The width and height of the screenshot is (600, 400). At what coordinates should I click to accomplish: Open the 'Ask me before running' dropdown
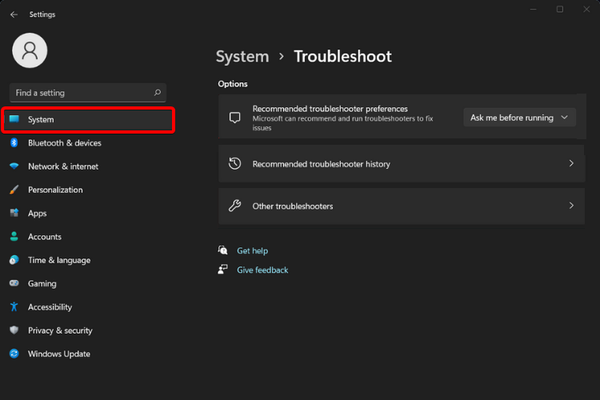(520, 117)
